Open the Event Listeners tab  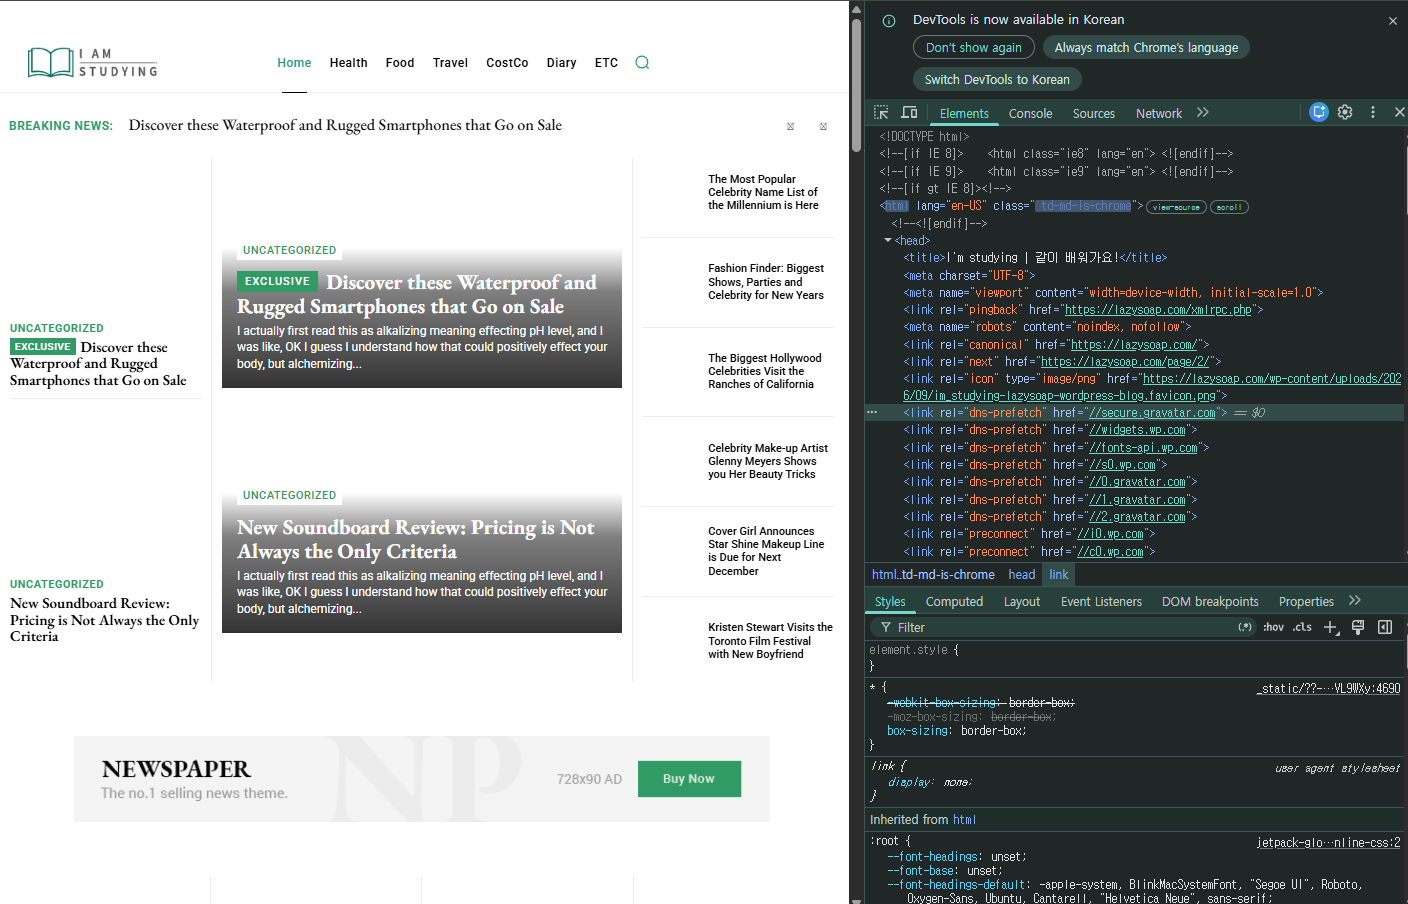1101,602
